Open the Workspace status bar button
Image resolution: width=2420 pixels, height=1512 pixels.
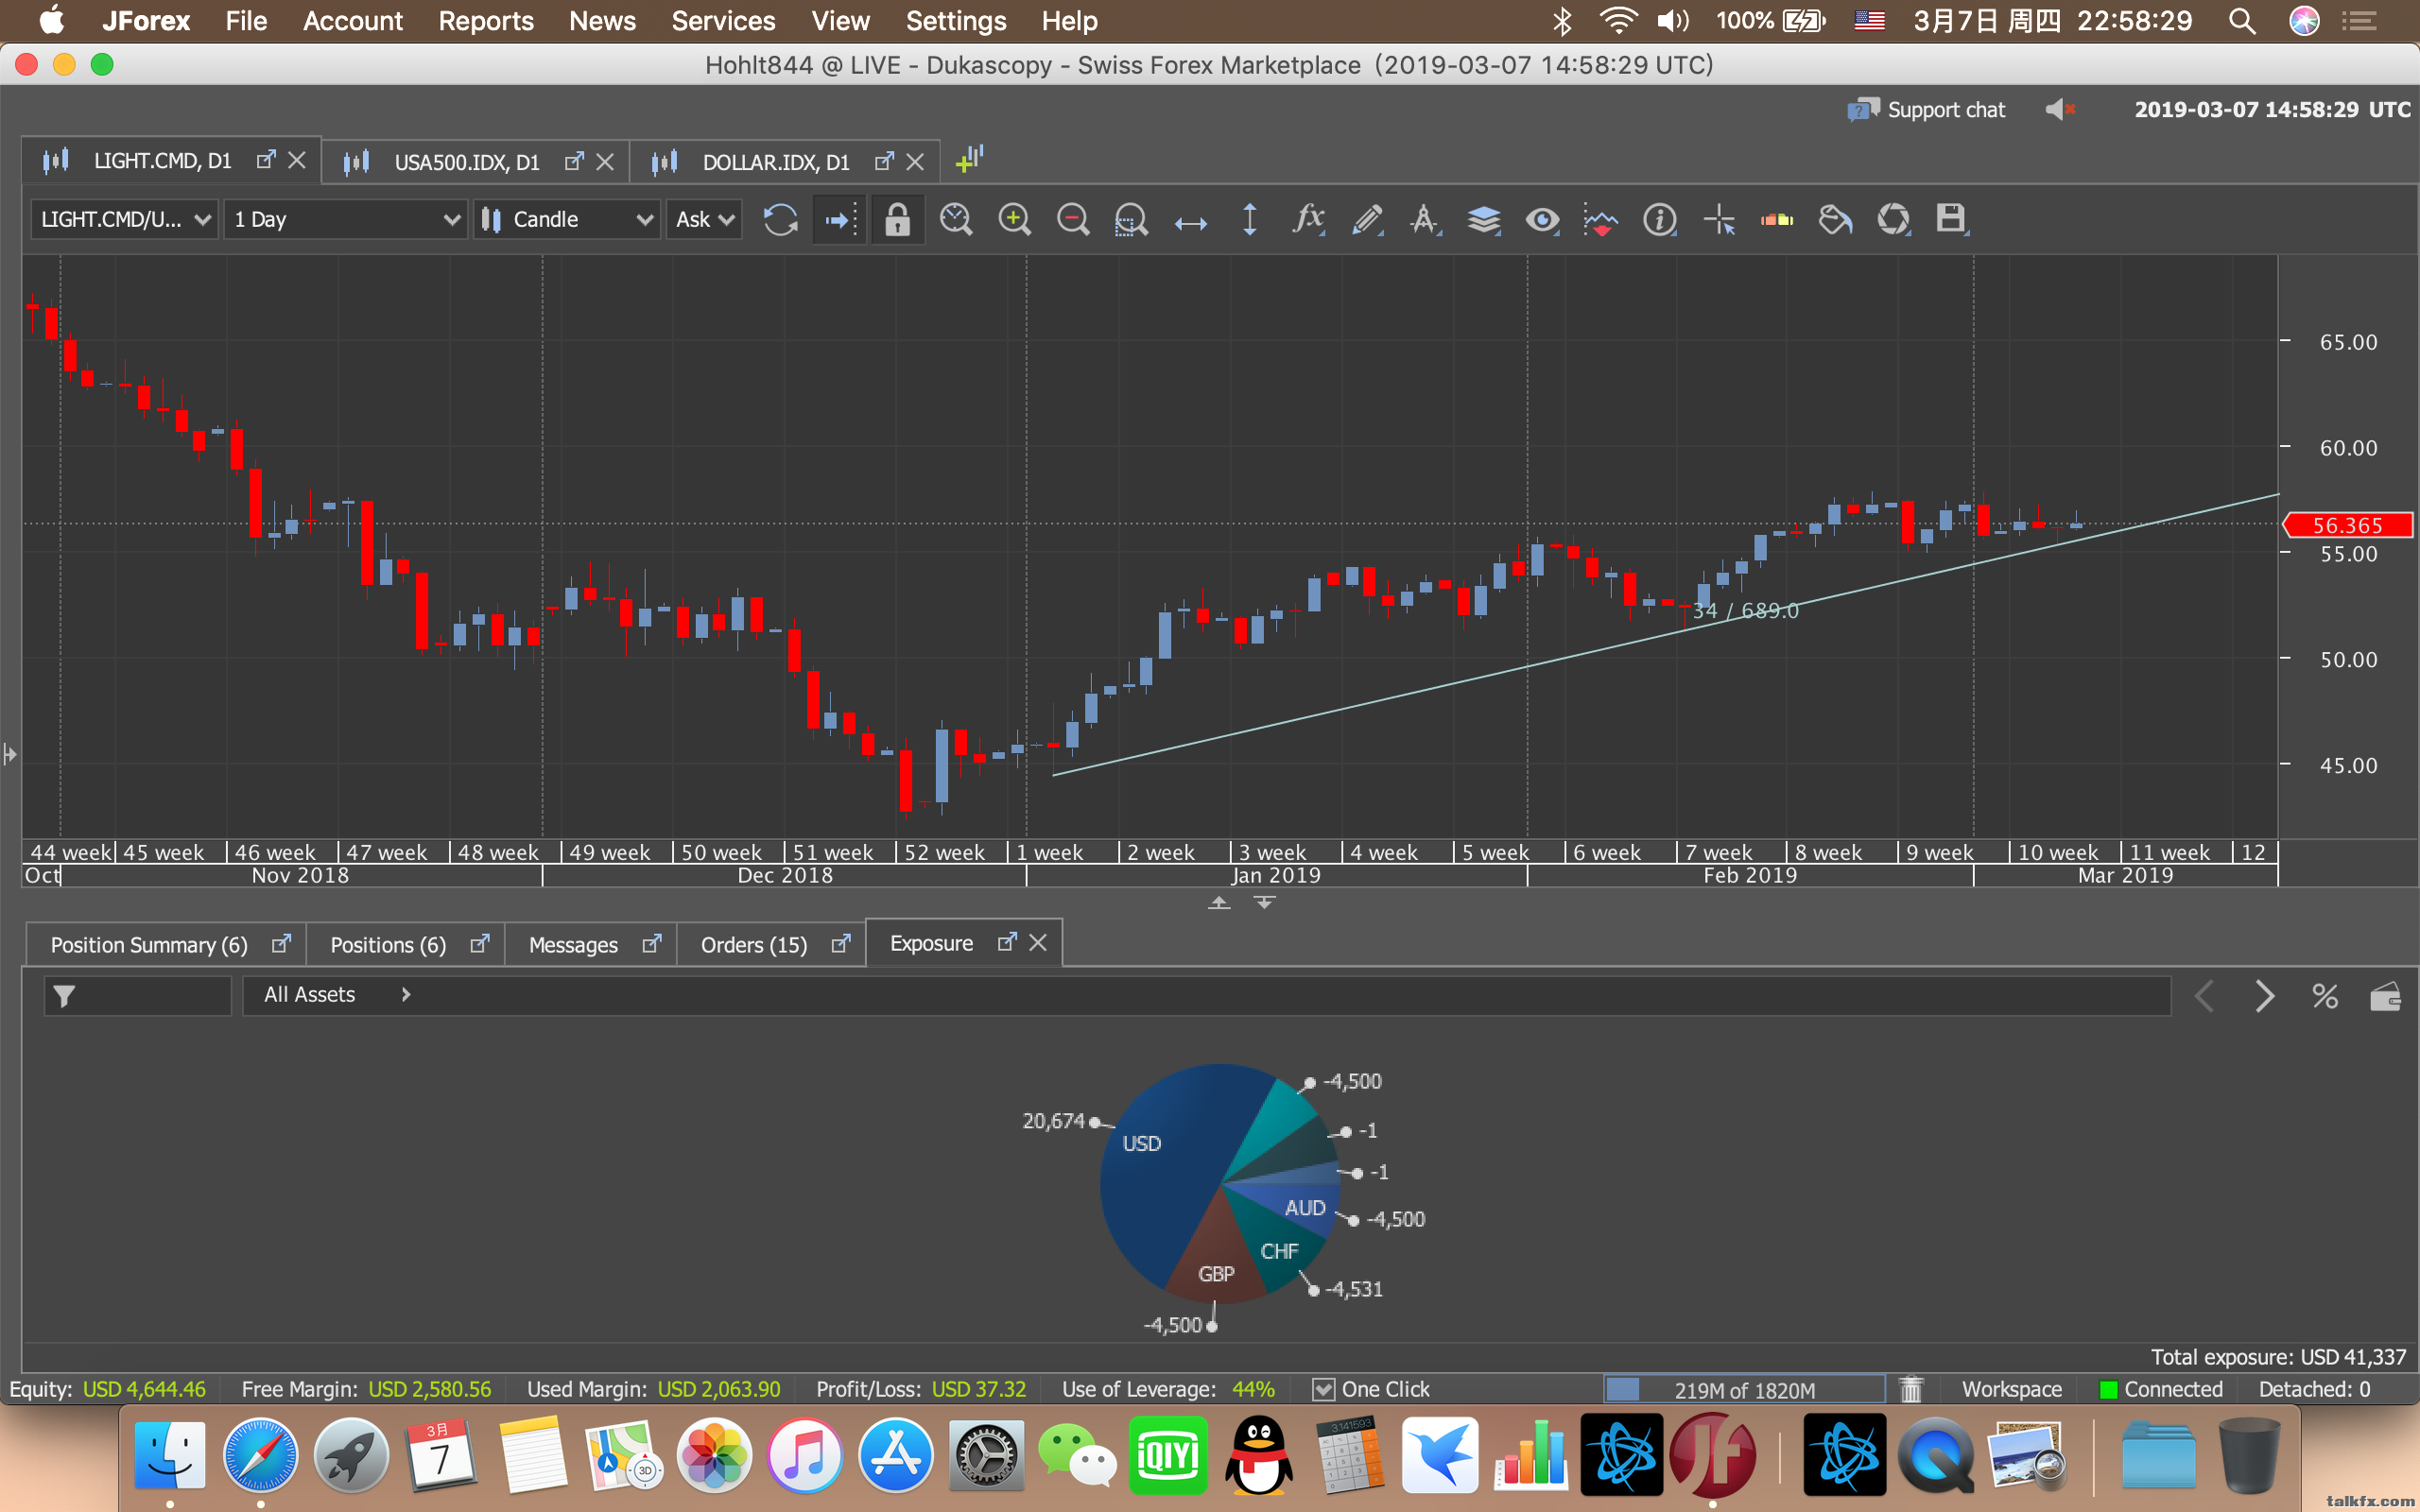coord(2012,1389)
